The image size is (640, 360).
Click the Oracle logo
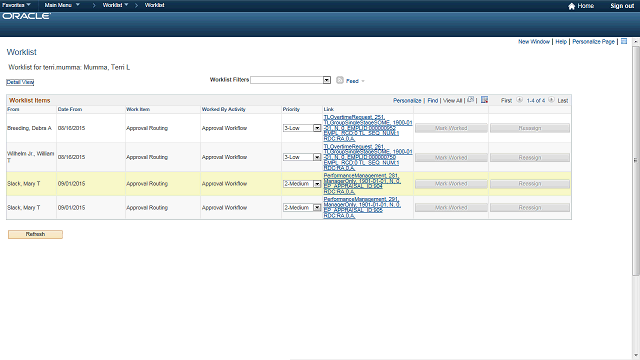(27, 16)
